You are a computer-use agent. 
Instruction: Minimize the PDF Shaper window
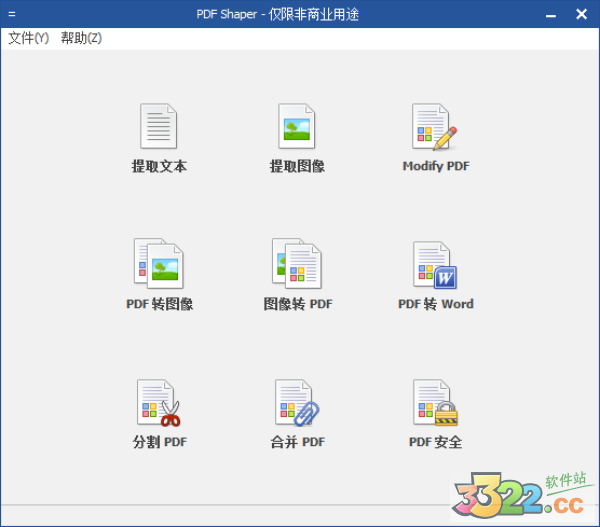click(x=551, y=15)
